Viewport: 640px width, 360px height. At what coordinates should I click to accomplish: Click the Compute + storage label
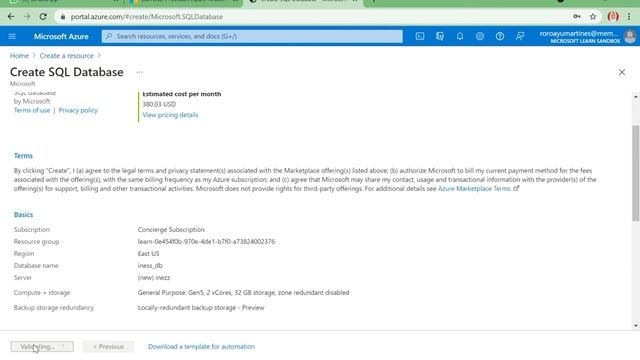(x=42, y=293)
